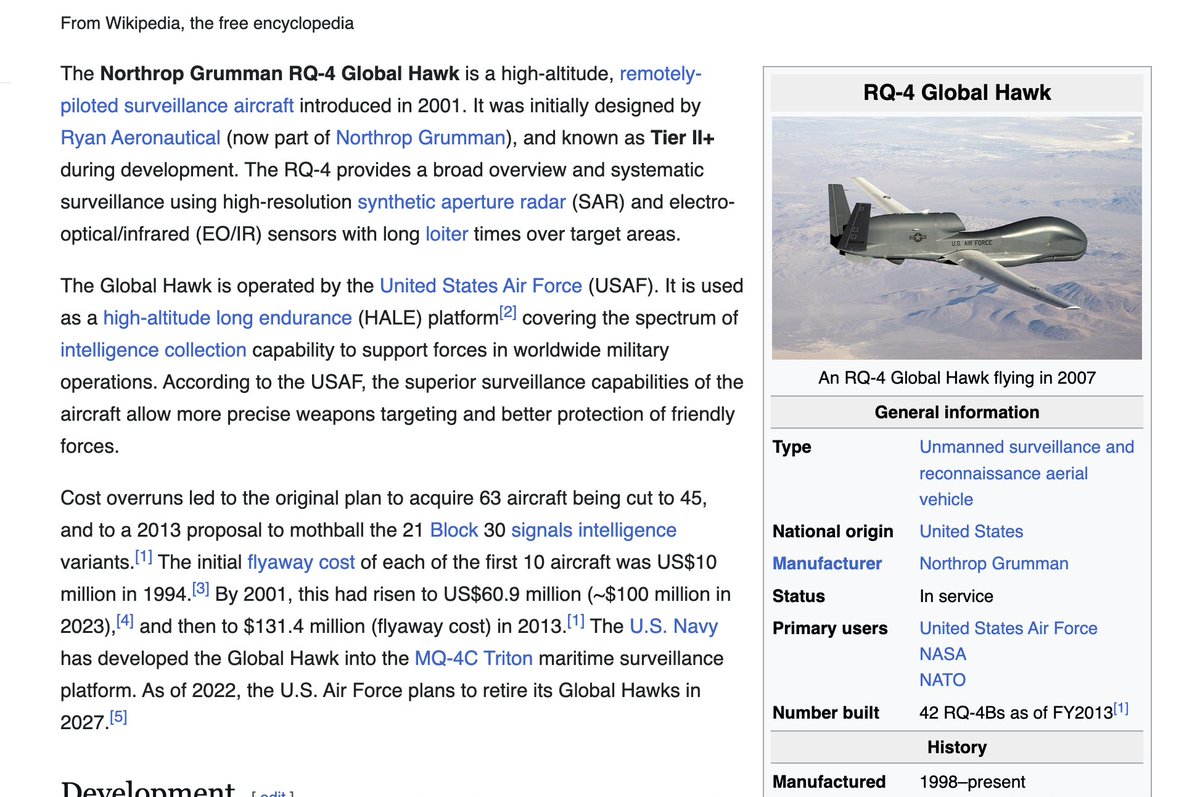Click the 'Type' infobox label
This screenshot has height=797, width=1200.
(792, 447)
